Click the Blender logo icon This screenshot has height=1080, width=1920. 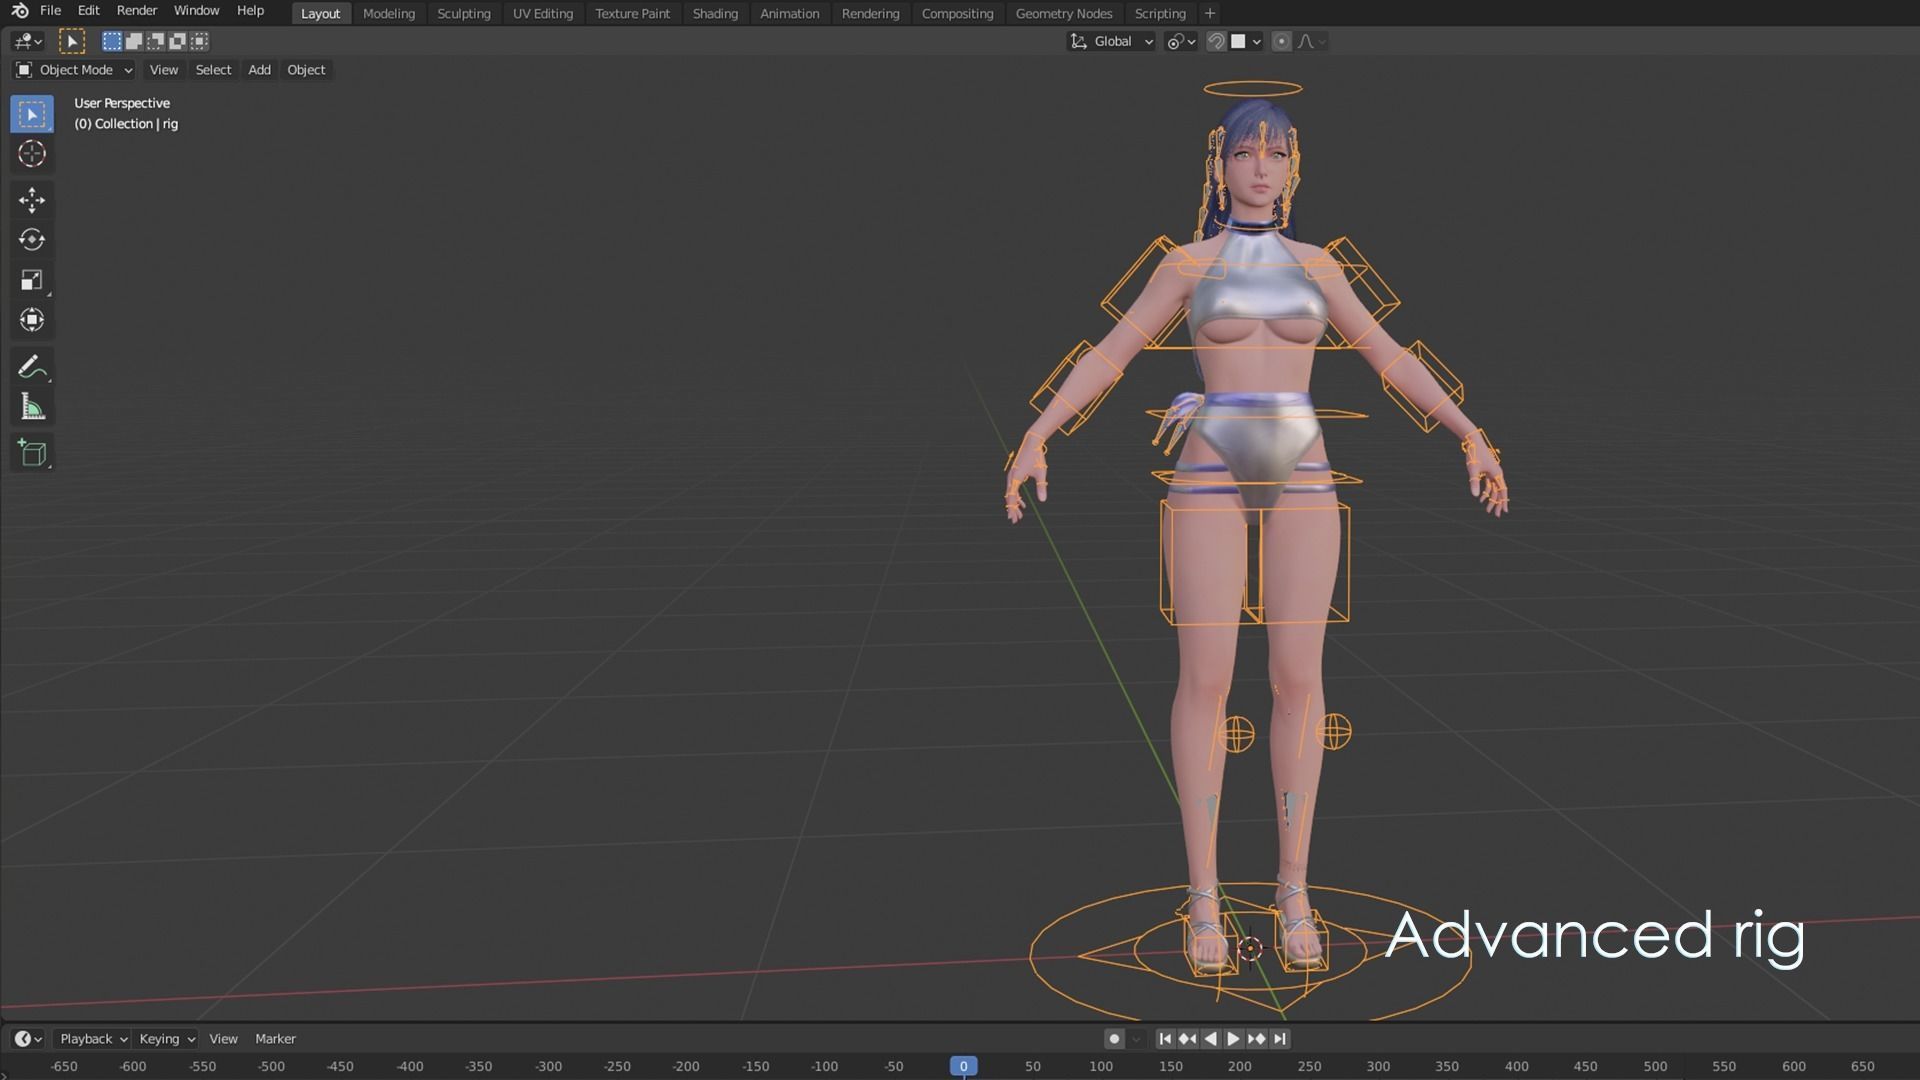tap(20, 11)
